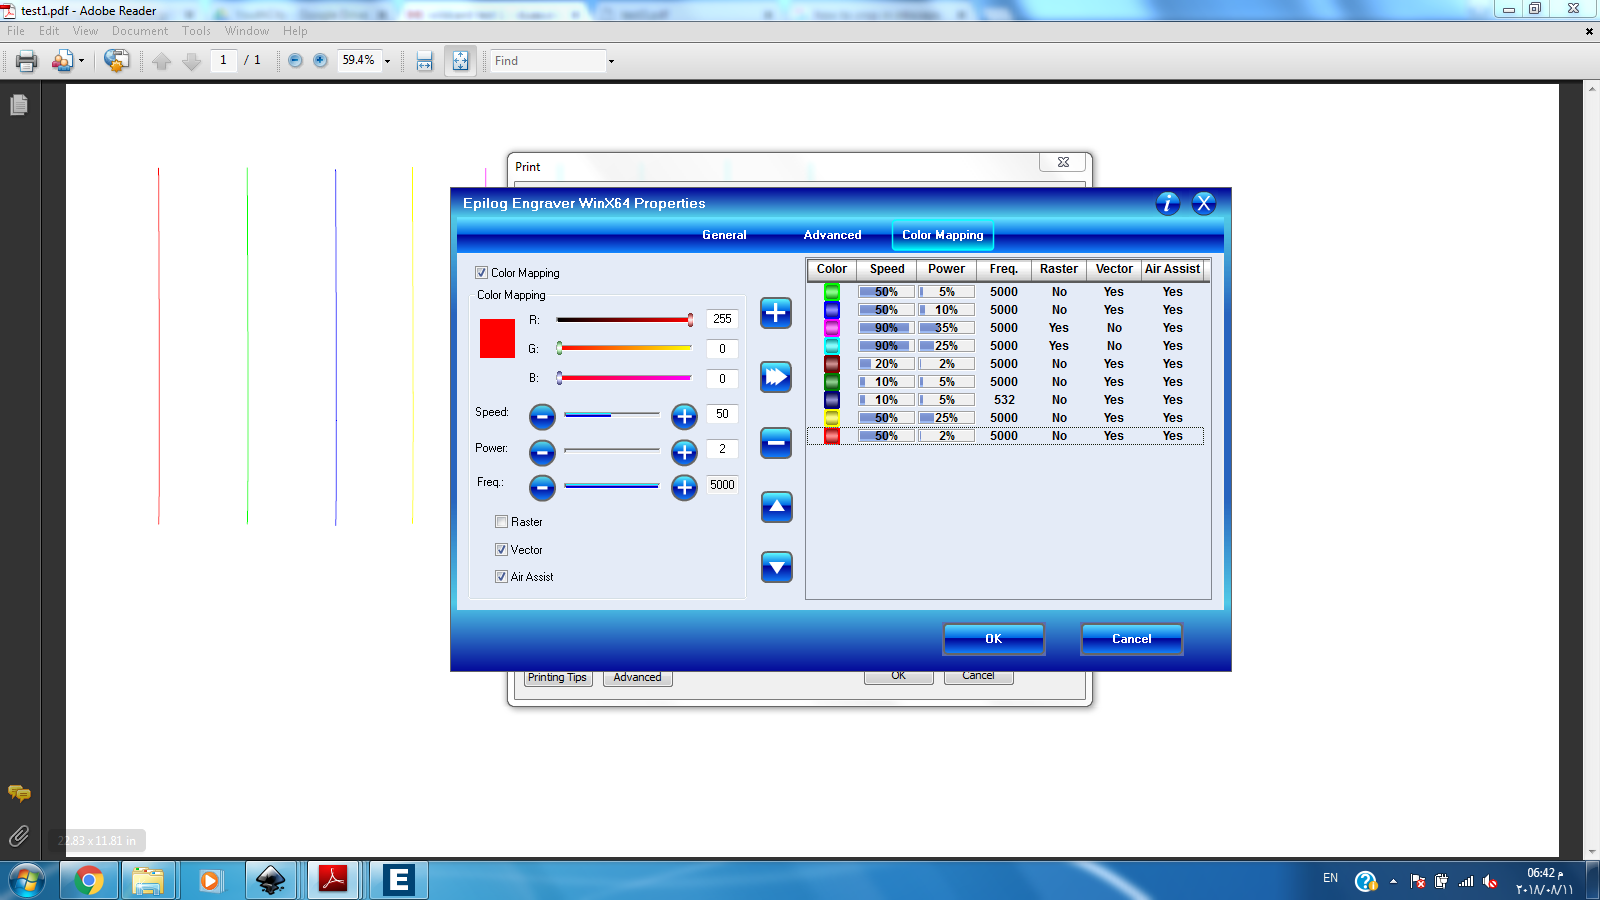Open the Tools menu
The image size is (1600, 900).
[196, 31]
